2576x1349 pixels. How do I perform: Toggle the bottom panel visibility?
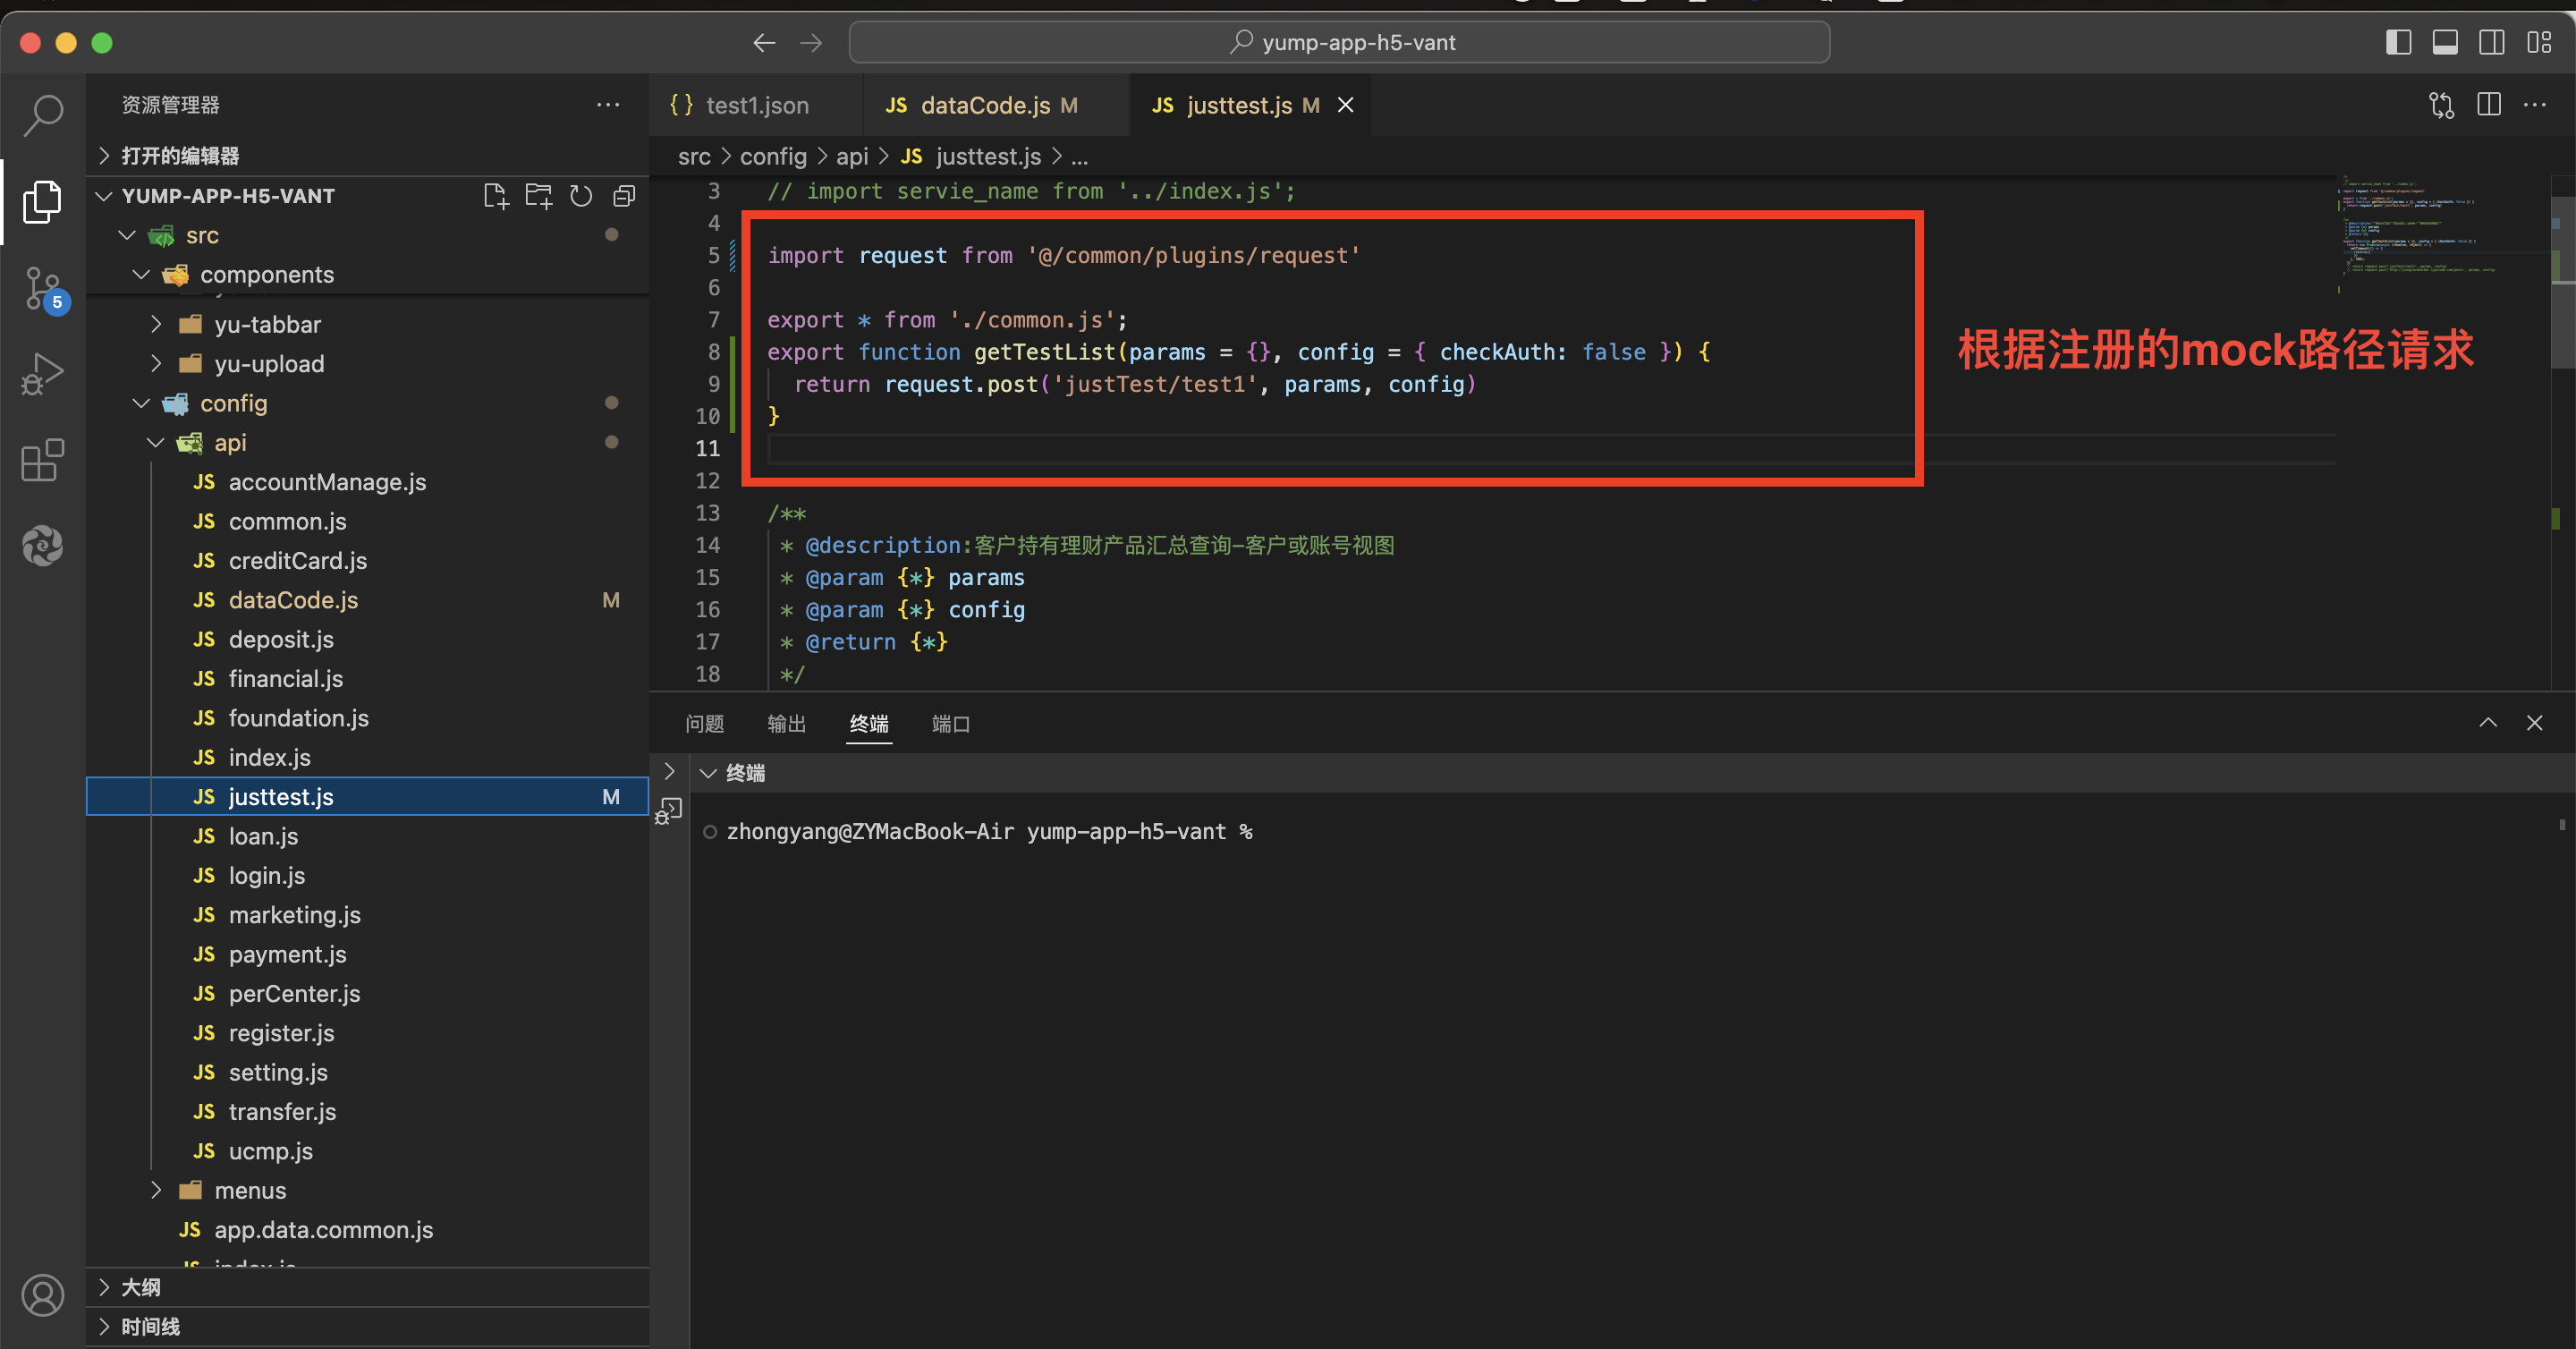[2445, 42]
